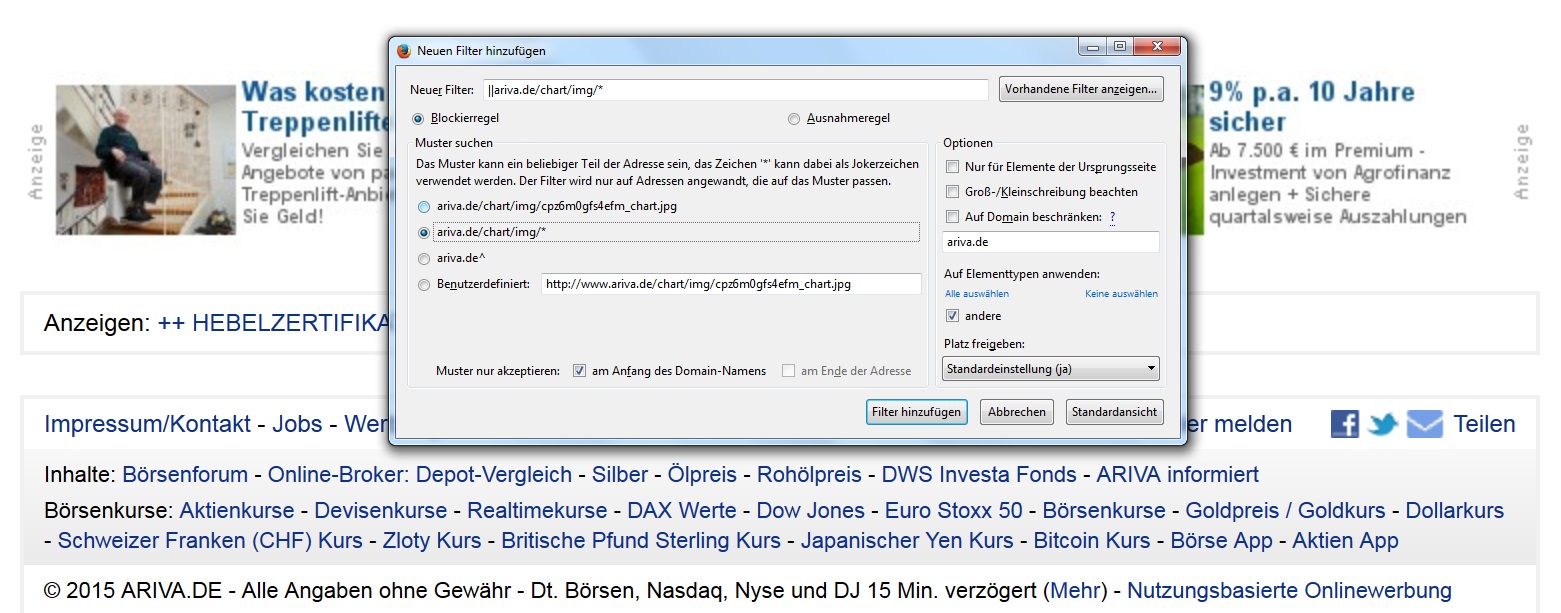Viewport: 1561px width, 613px height.
Task: Open the 'Börse App' link
Action: 1222,541
